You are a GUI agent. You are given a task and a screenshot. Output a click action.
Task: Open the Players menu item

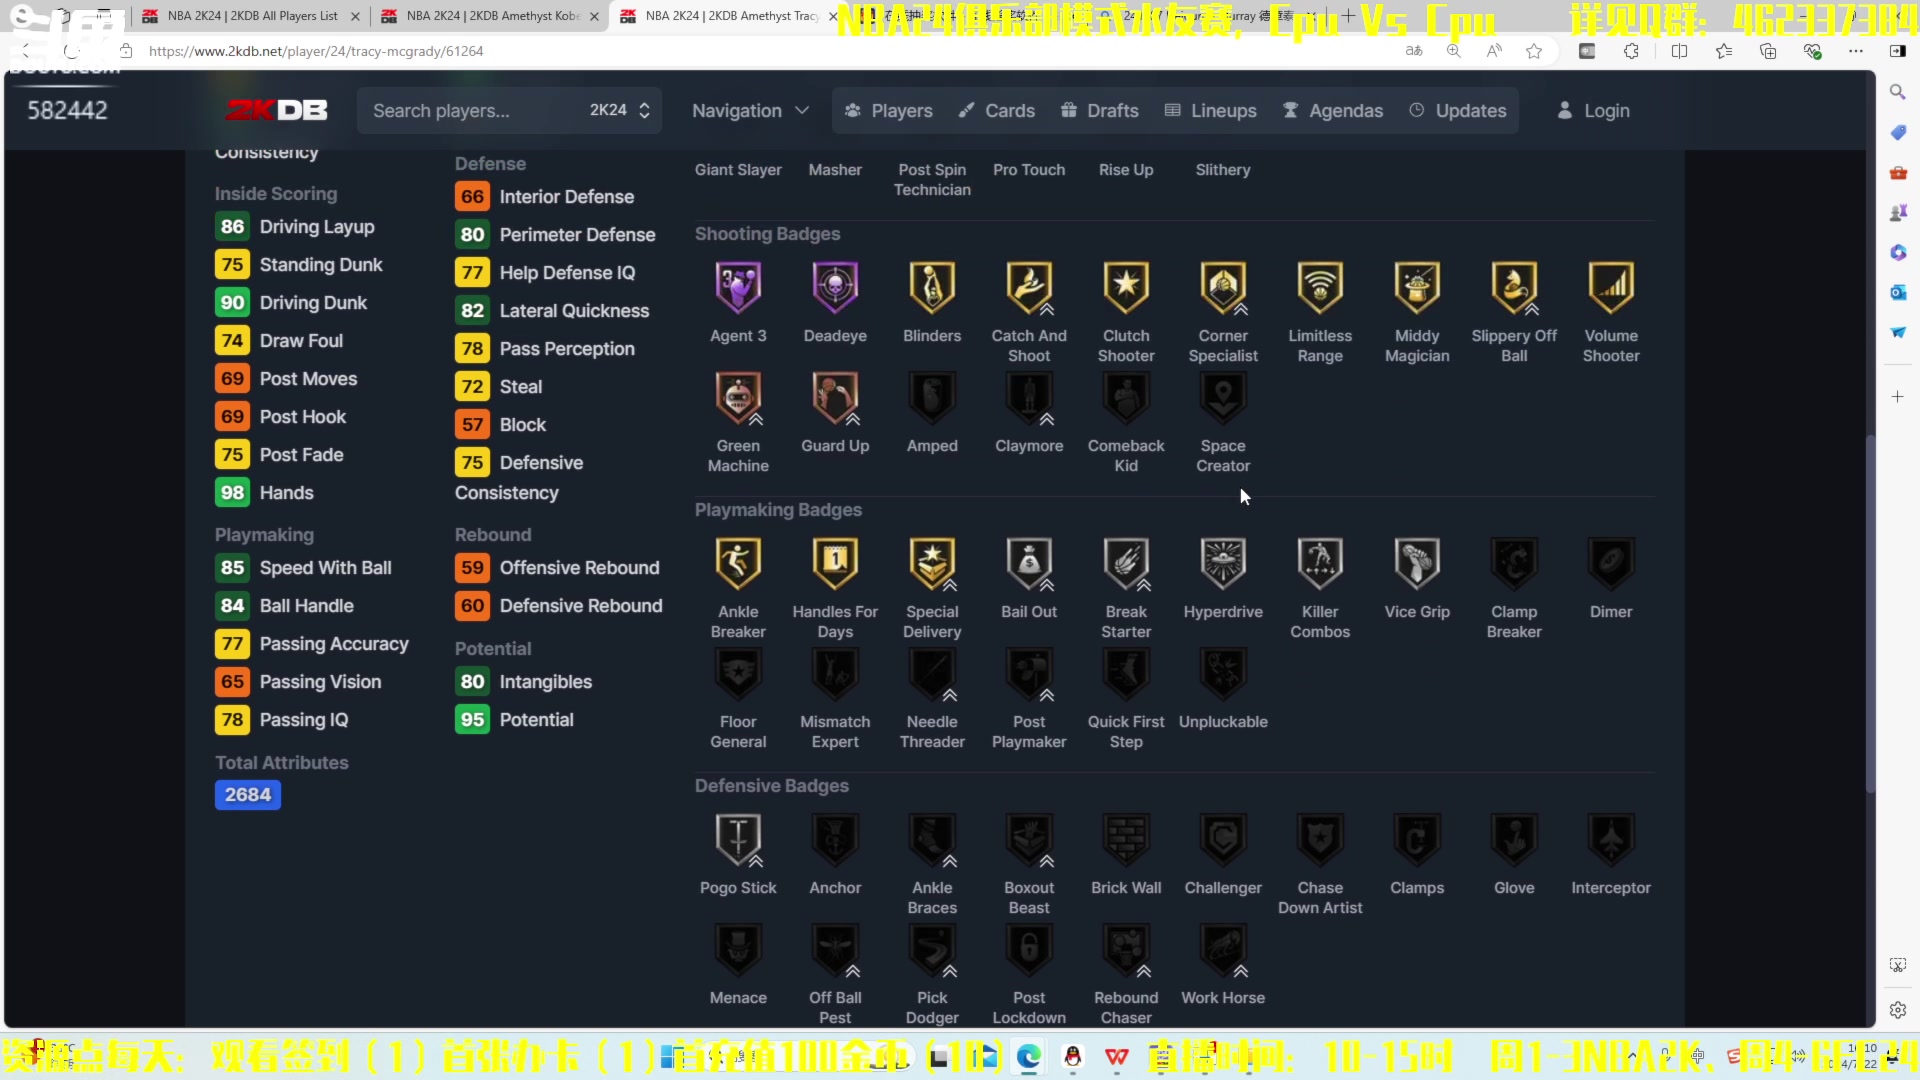click(888, 110)
